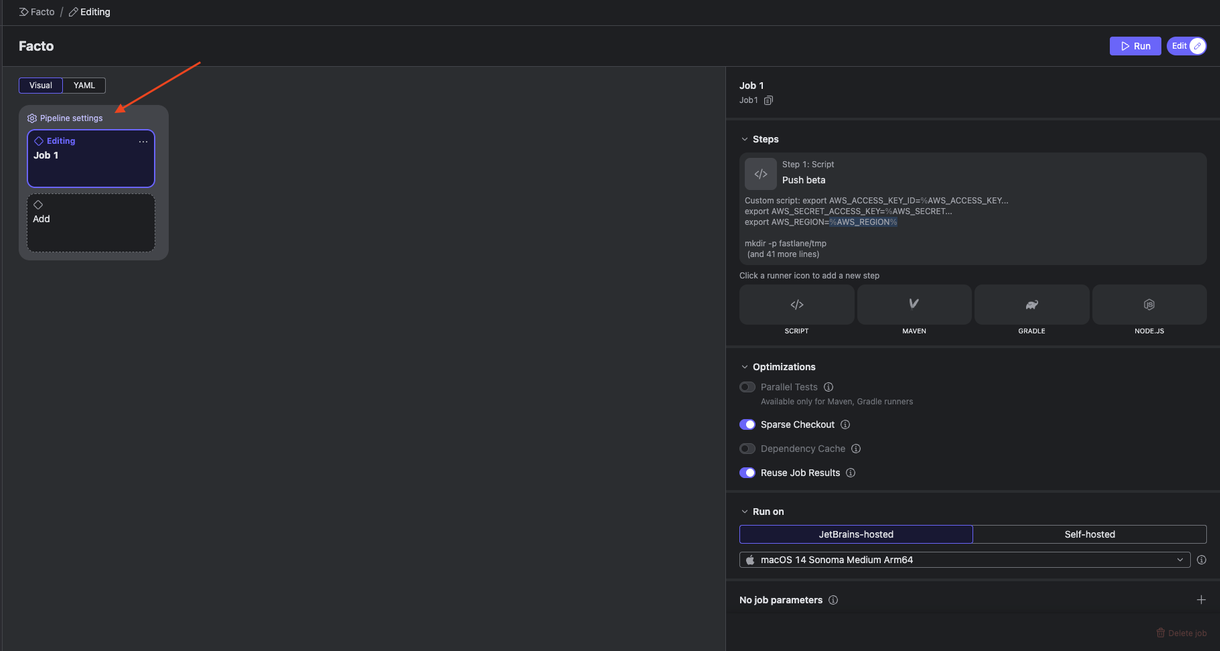Show info about Parallel Tests
Viewport: 1220px width, 651px height.
tap(828, 387)
